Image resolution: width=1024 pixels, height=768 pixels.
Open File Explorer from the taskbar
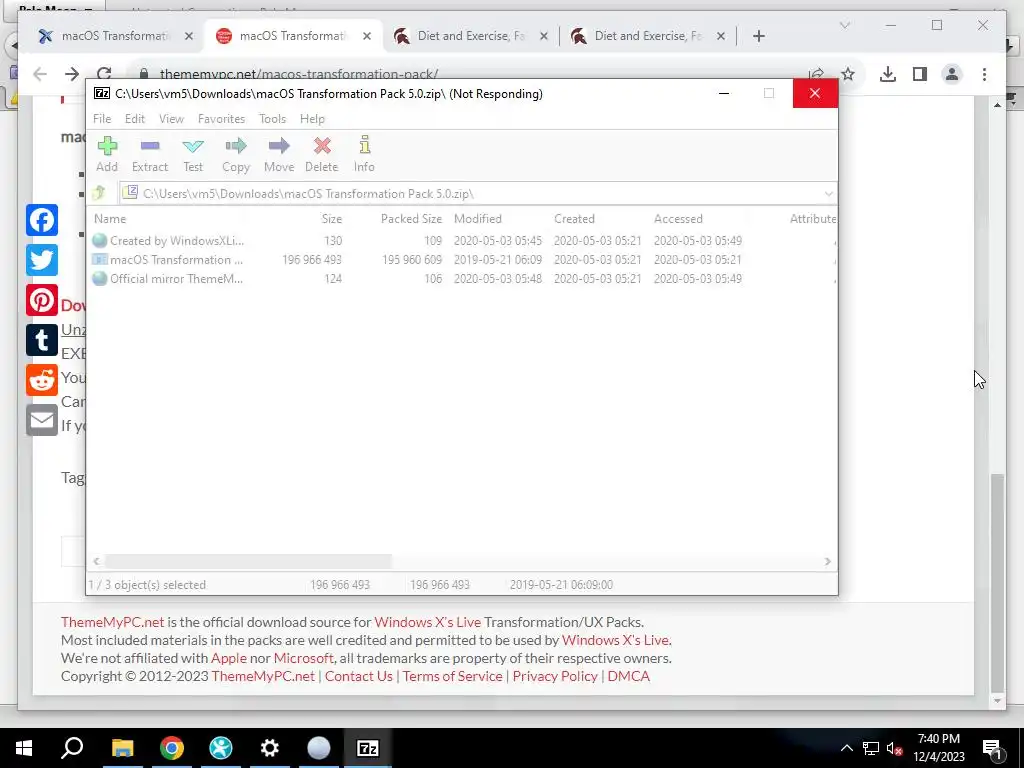tap(122, 748)
